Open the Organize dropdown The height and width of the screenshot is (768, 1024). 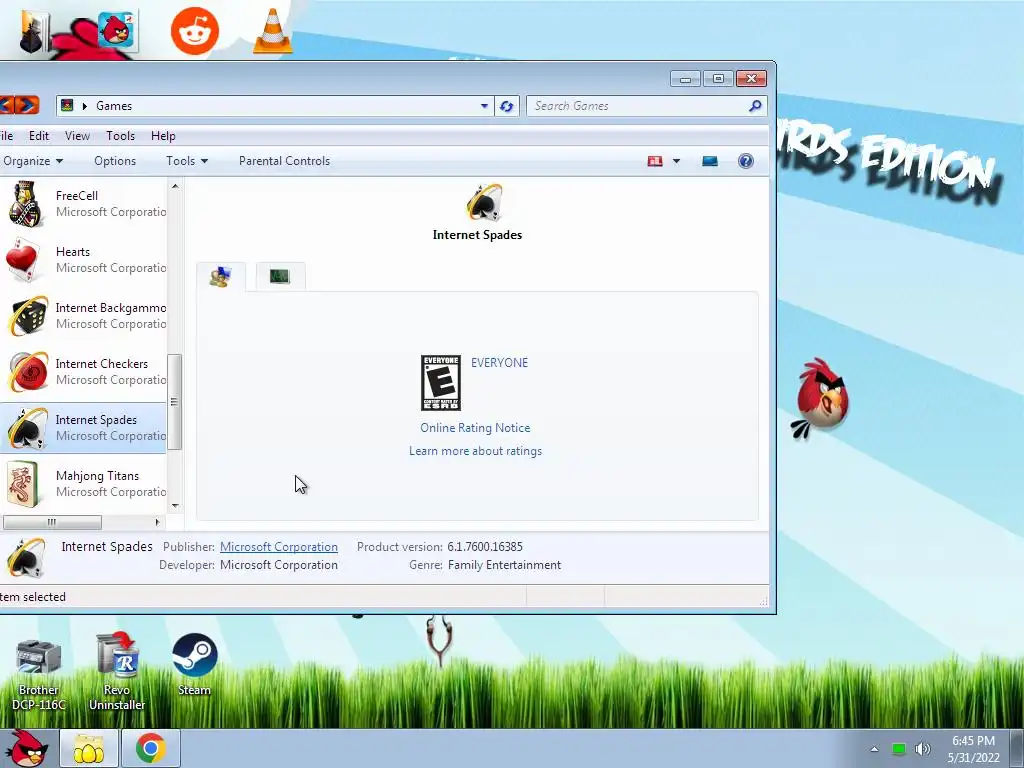click(33, 161)
